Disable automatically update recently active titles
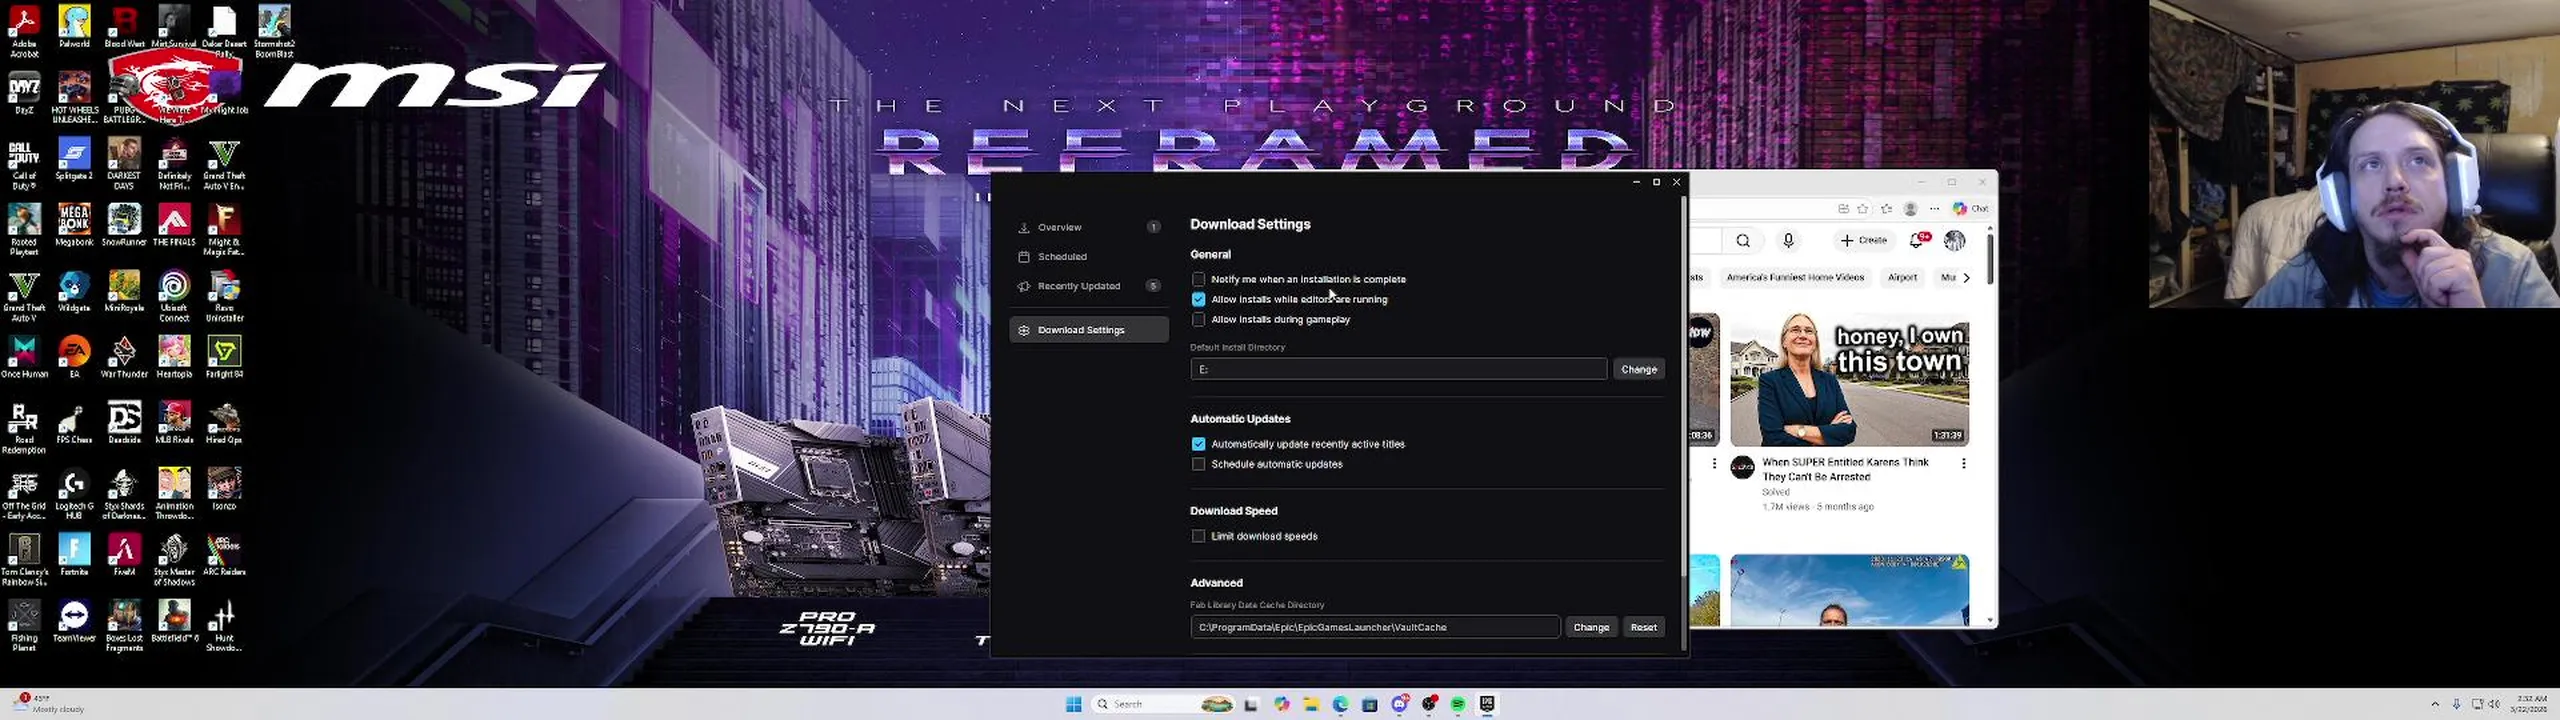 point(1198,444)
